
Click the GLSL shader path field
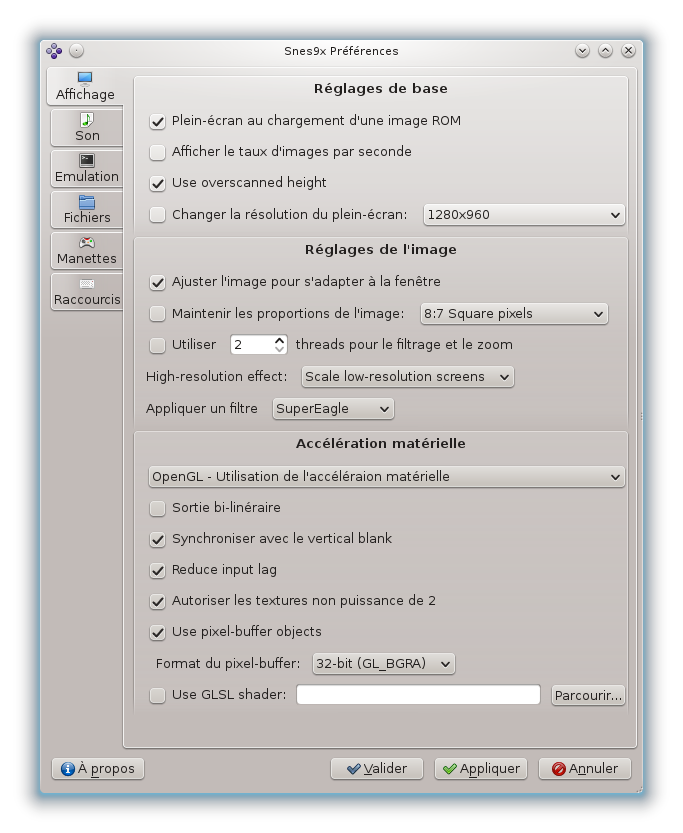click(x=418, y=695)
